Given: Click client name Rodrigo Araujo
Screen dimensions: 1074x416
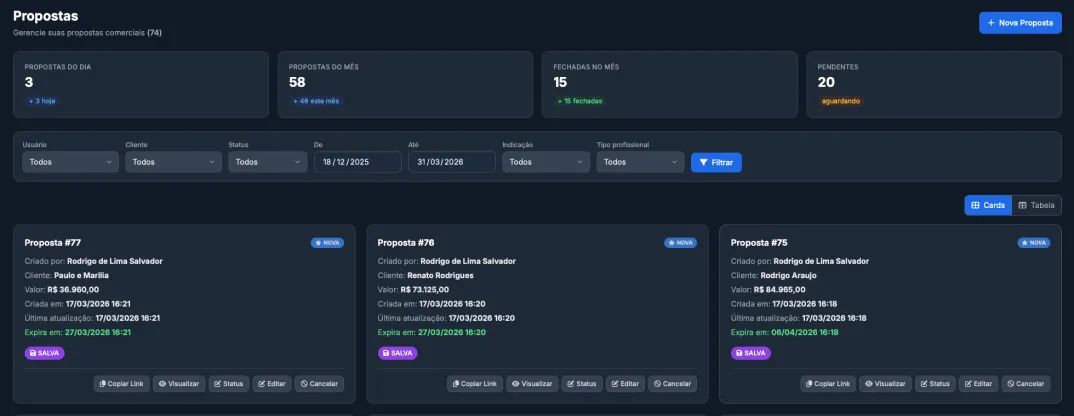Looking at the screenshot, I should point(788,276).
